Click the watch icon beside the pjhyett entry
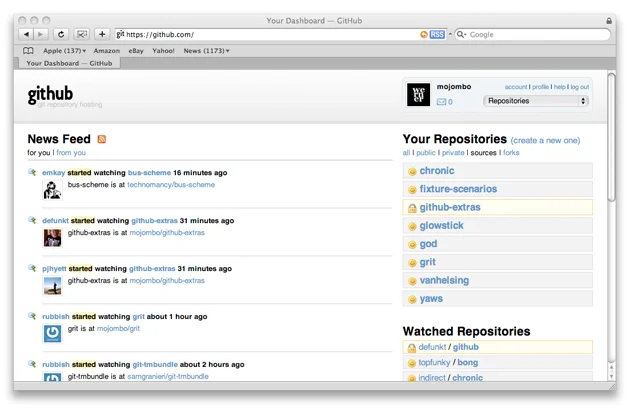Screen dimensions: 630x408 [x=32, y=268]
